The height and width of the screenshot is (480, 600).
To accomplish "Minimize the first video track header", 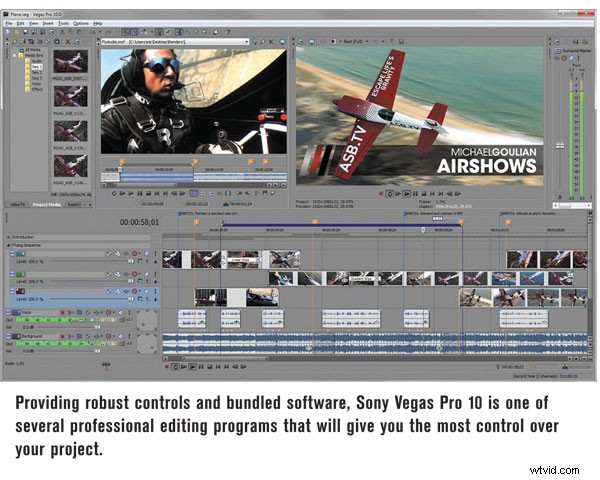I will point(12,253).
